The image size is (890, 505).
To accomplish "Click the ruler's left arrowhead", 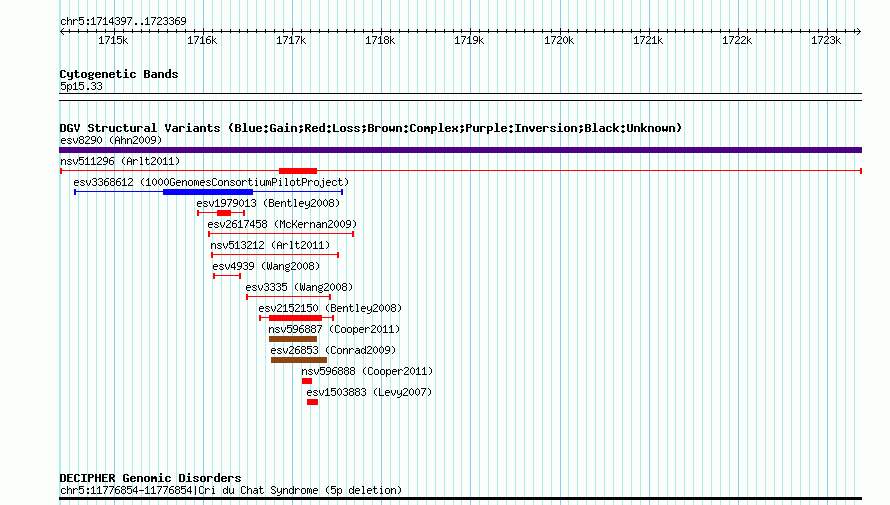I will [x=62, y=32].
